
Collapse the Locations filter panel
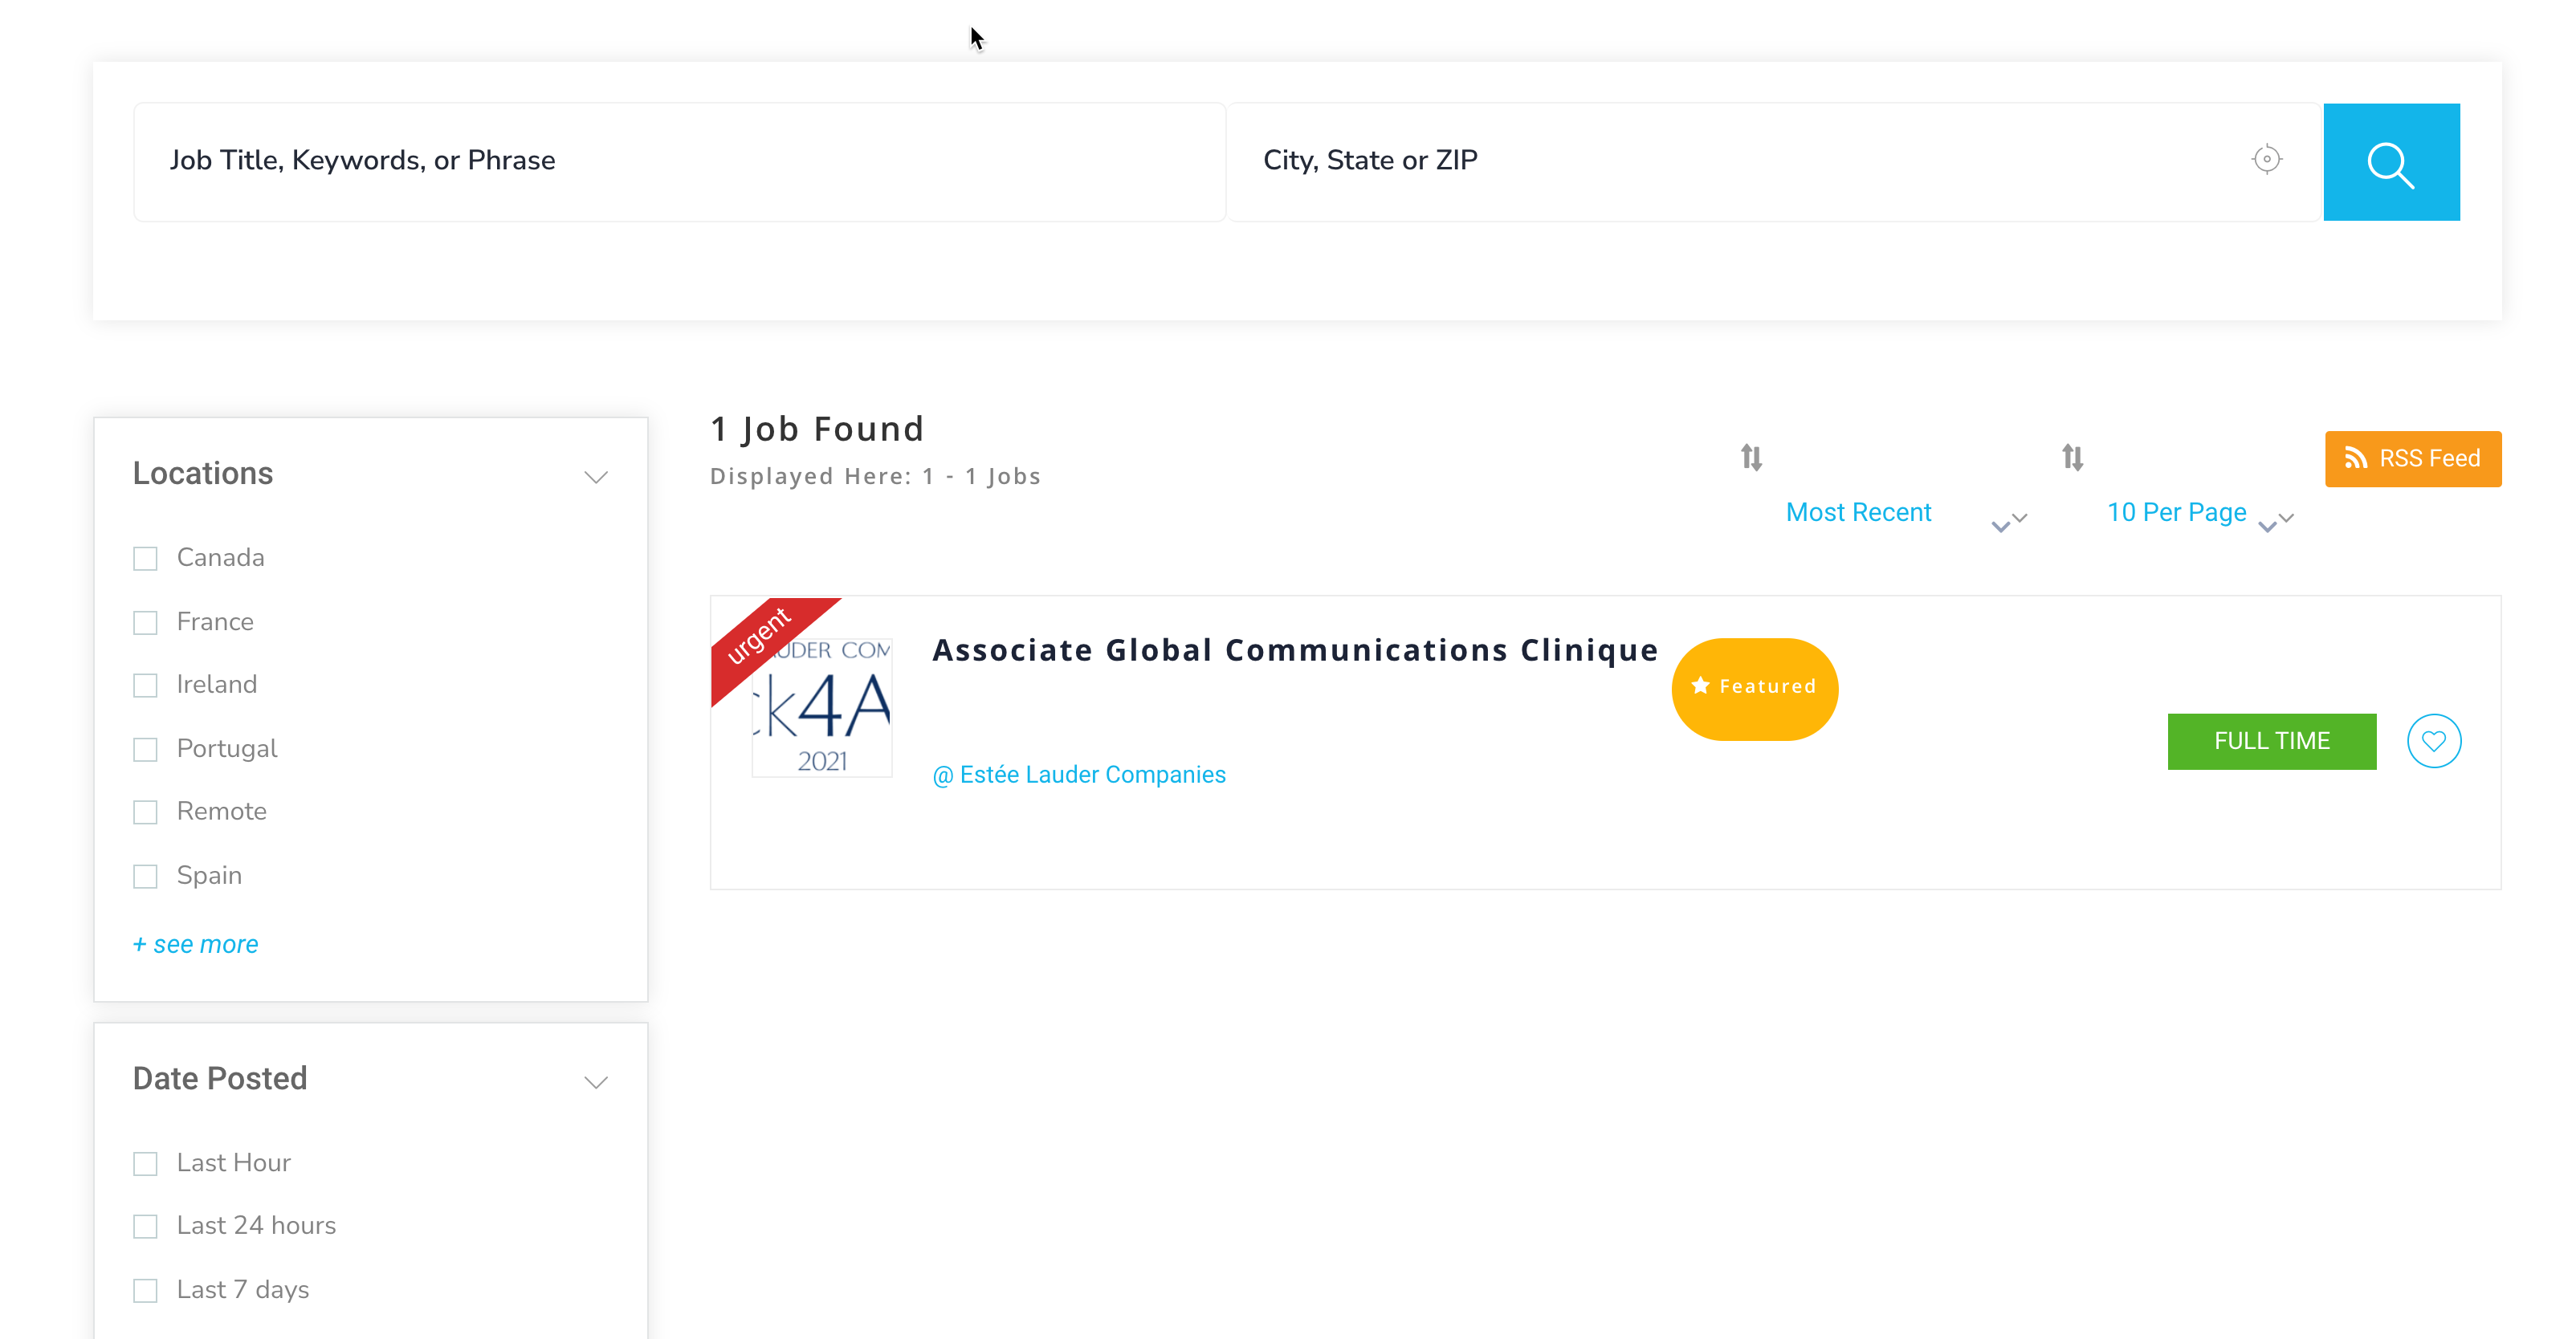click(596, 477)
